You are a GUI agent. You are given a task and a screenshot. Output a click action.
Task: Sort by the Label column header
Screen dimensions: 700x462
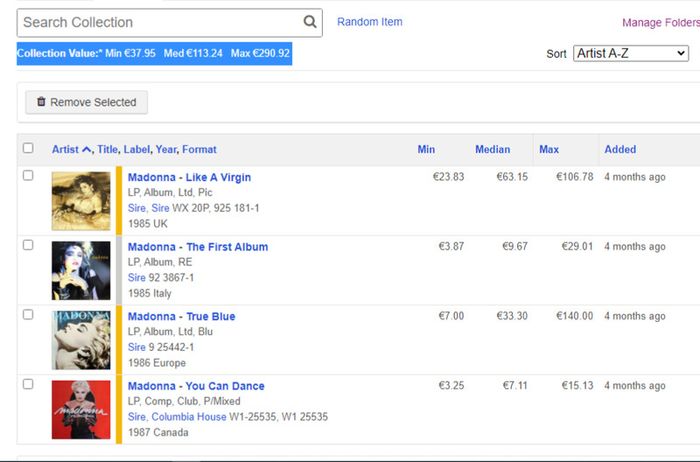point(137,150)
